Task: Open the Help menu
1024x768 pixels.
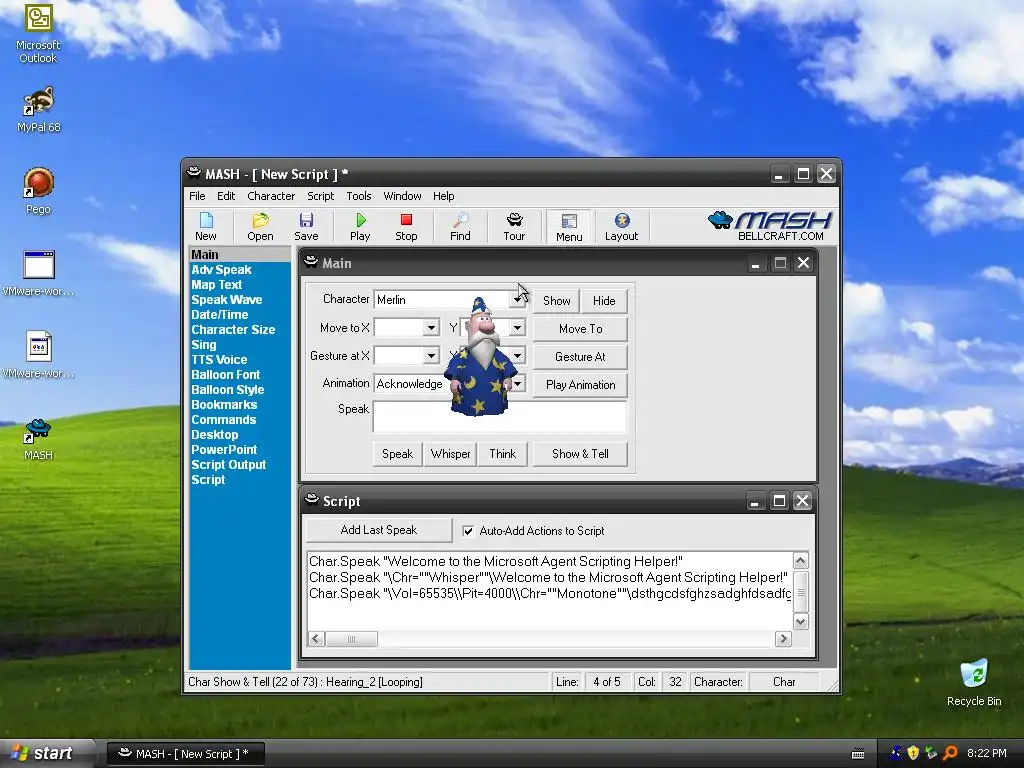Action: tap(443, 196)
